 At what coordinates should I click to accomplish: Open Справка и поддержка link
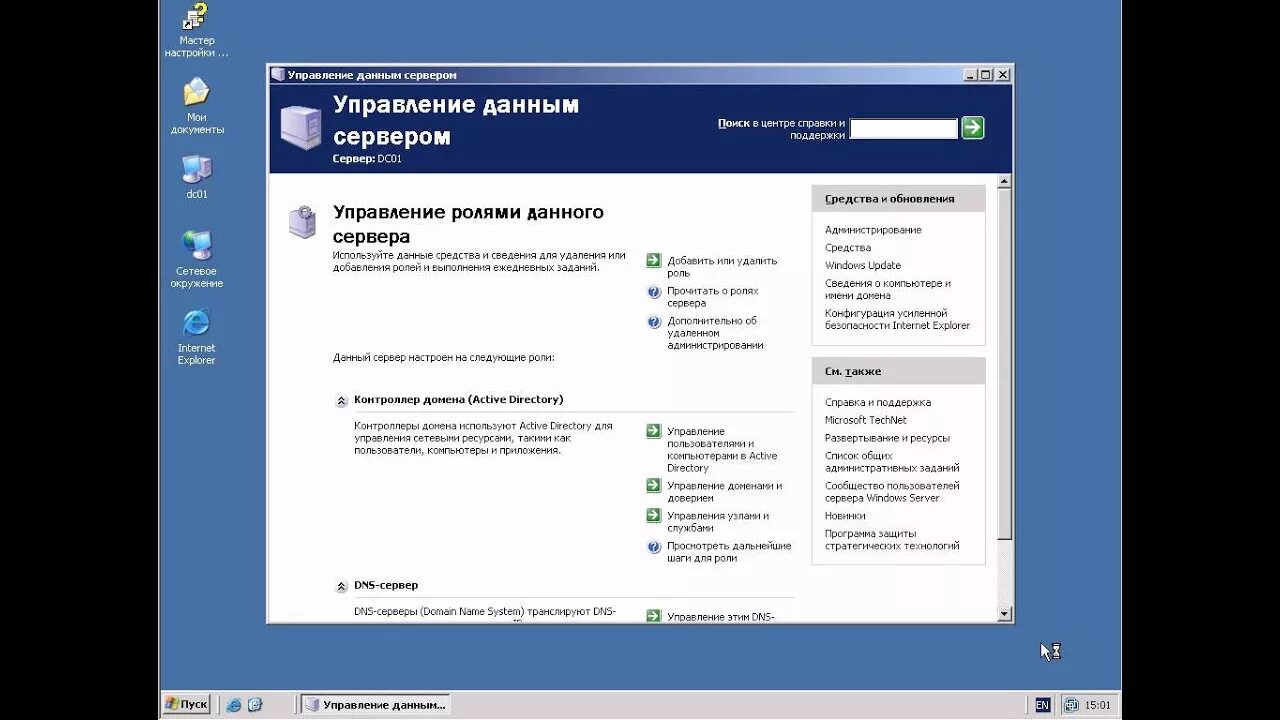pos(878,403)
